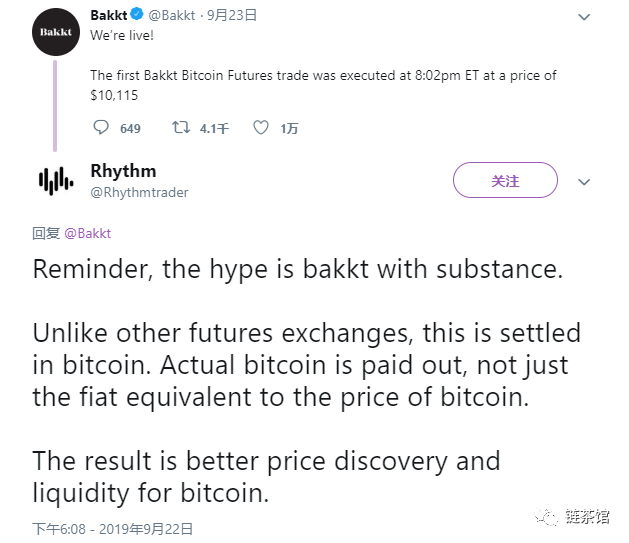Open Rhythm's waveform profile avatar

click(56, 181)
